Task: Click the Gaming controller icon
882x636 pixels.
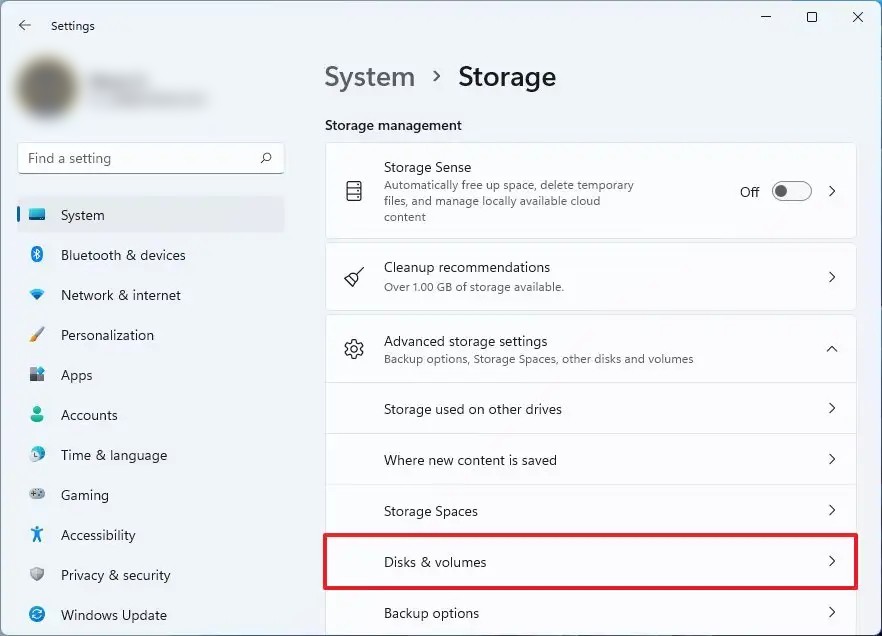Action: click(x=37, y=494)
